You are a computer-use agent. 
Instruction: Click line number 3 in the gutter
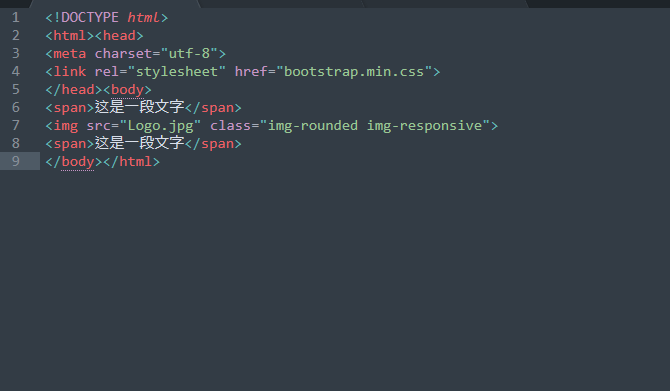(x=16, y=53)
